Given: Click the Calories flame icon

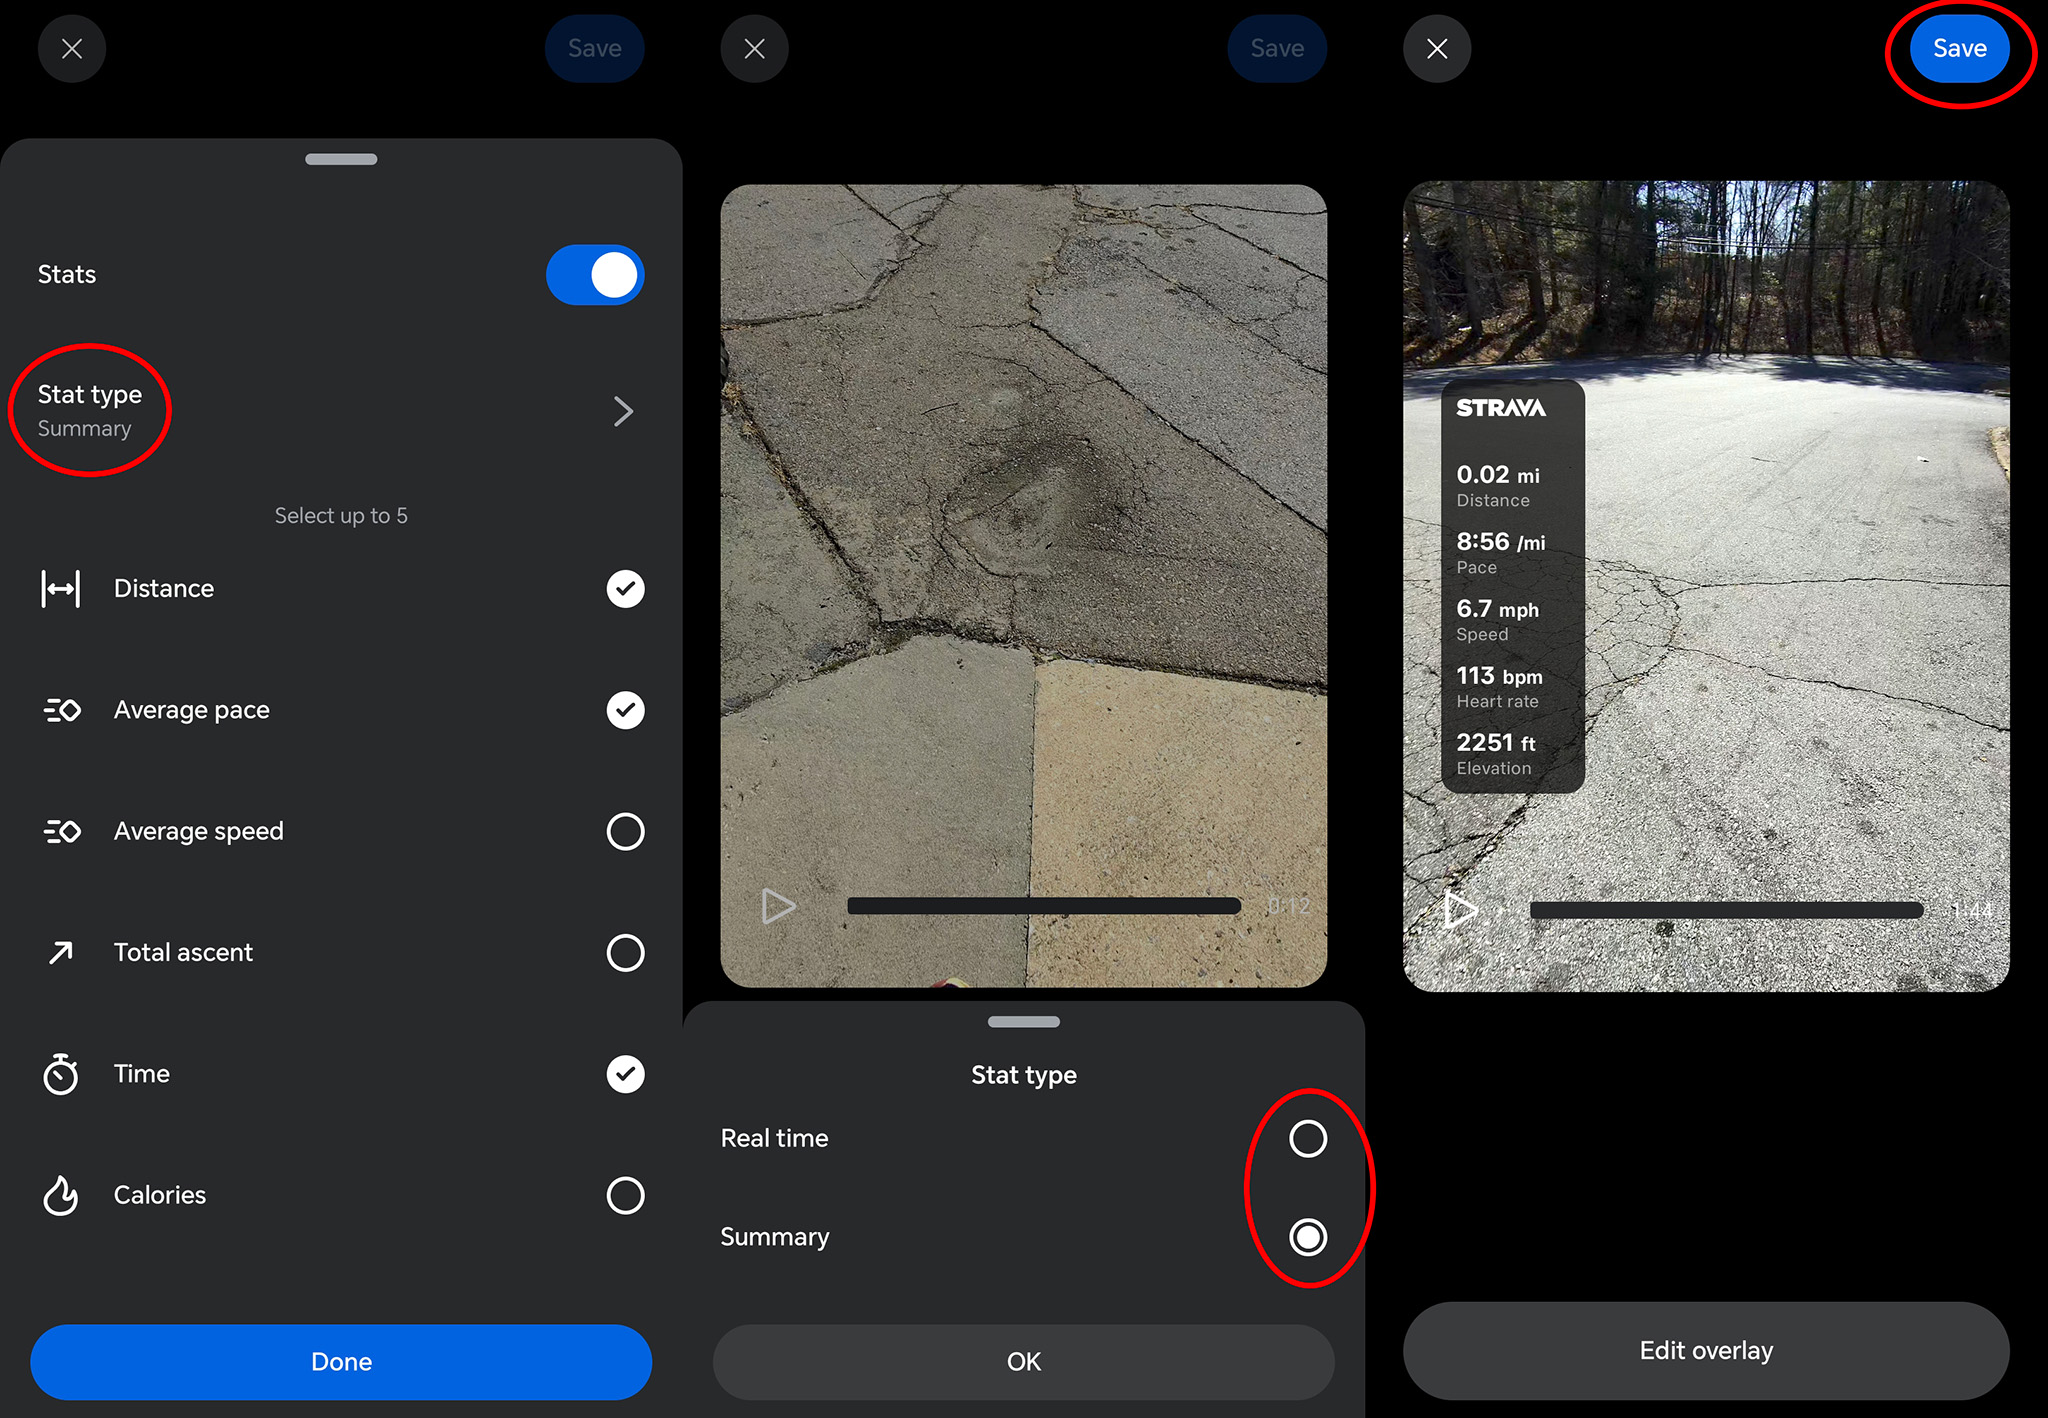Looking at the screenshot, I should [x=61, y=1195].
